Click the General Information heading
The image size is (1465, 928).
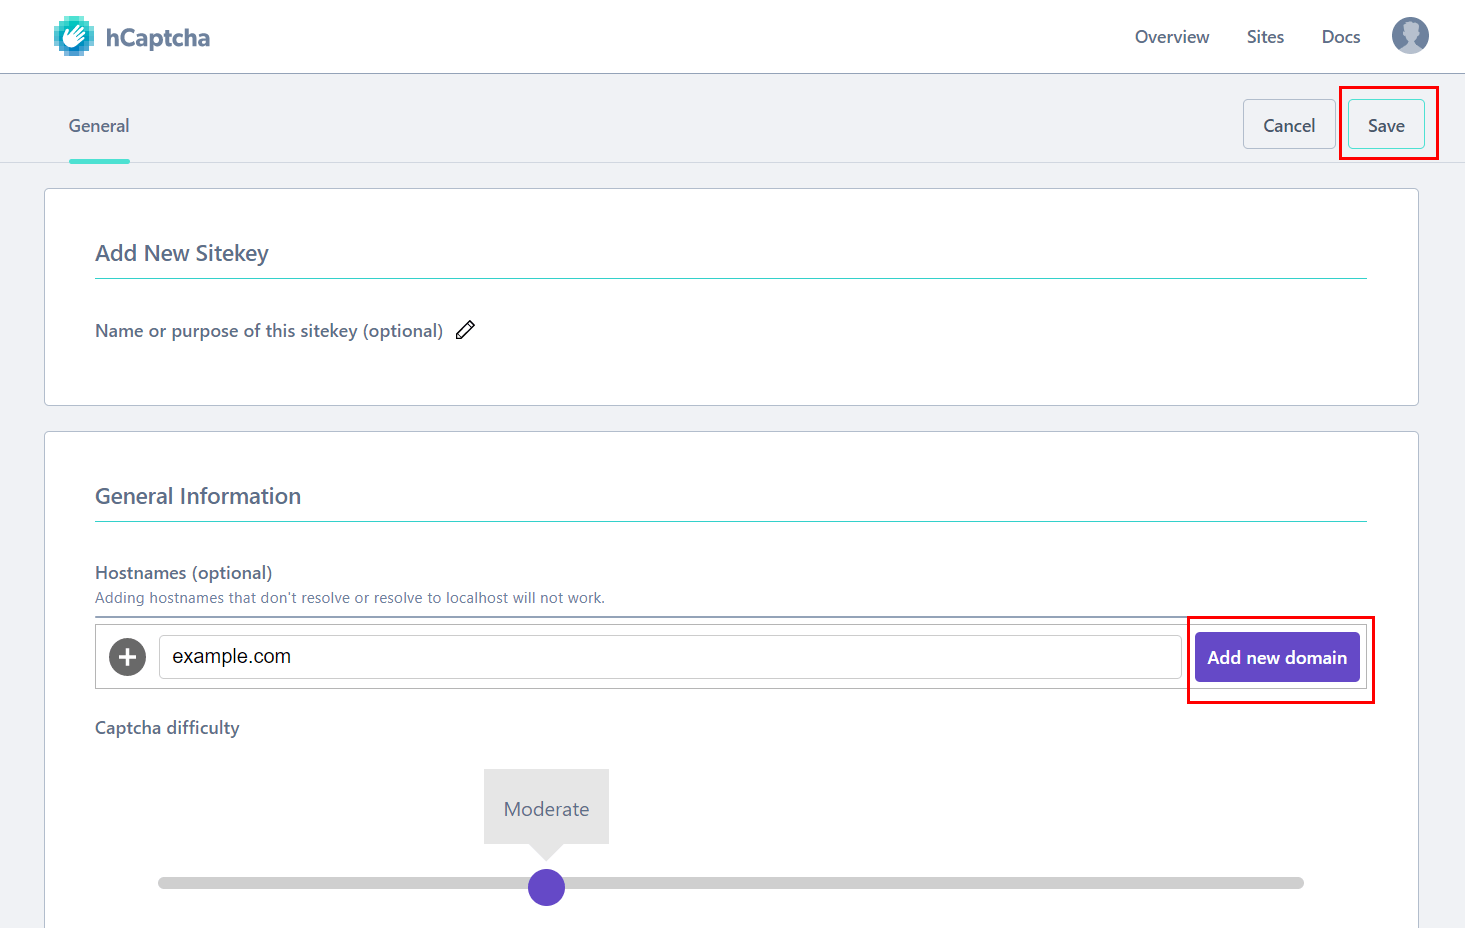click(197, 496)
